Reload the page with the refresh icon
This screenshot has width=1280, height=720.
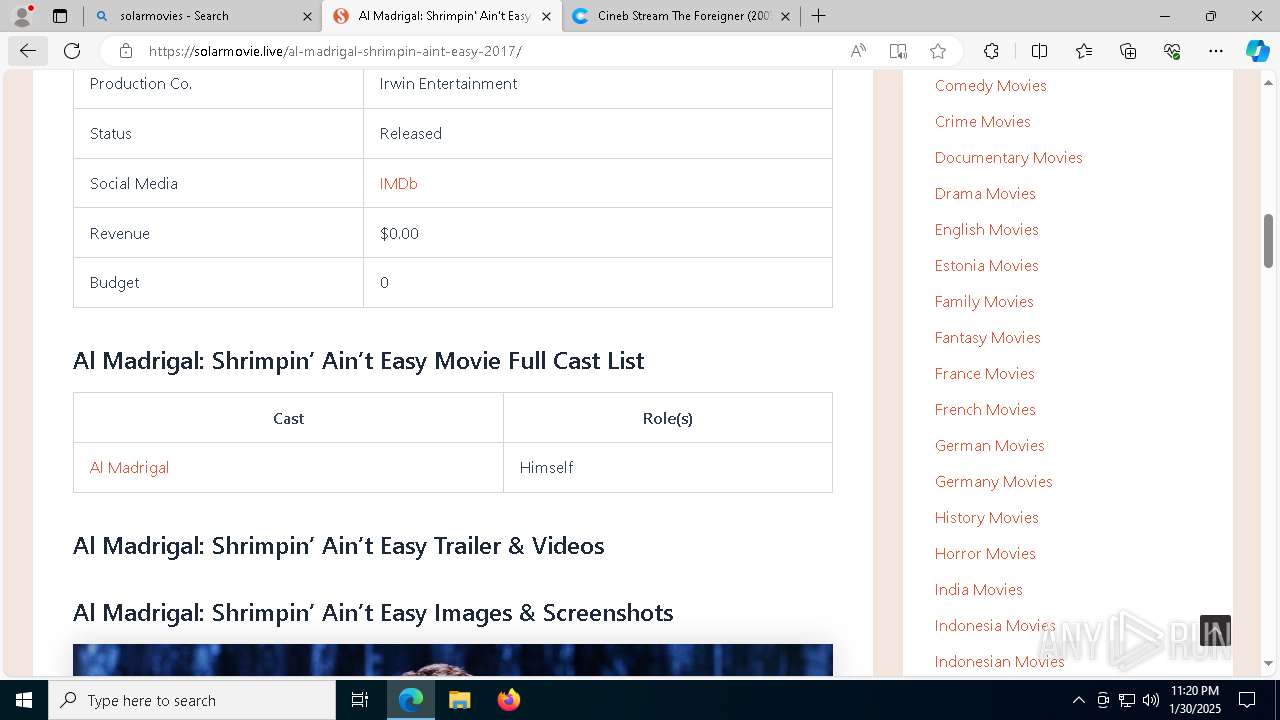tap(72, 51)
